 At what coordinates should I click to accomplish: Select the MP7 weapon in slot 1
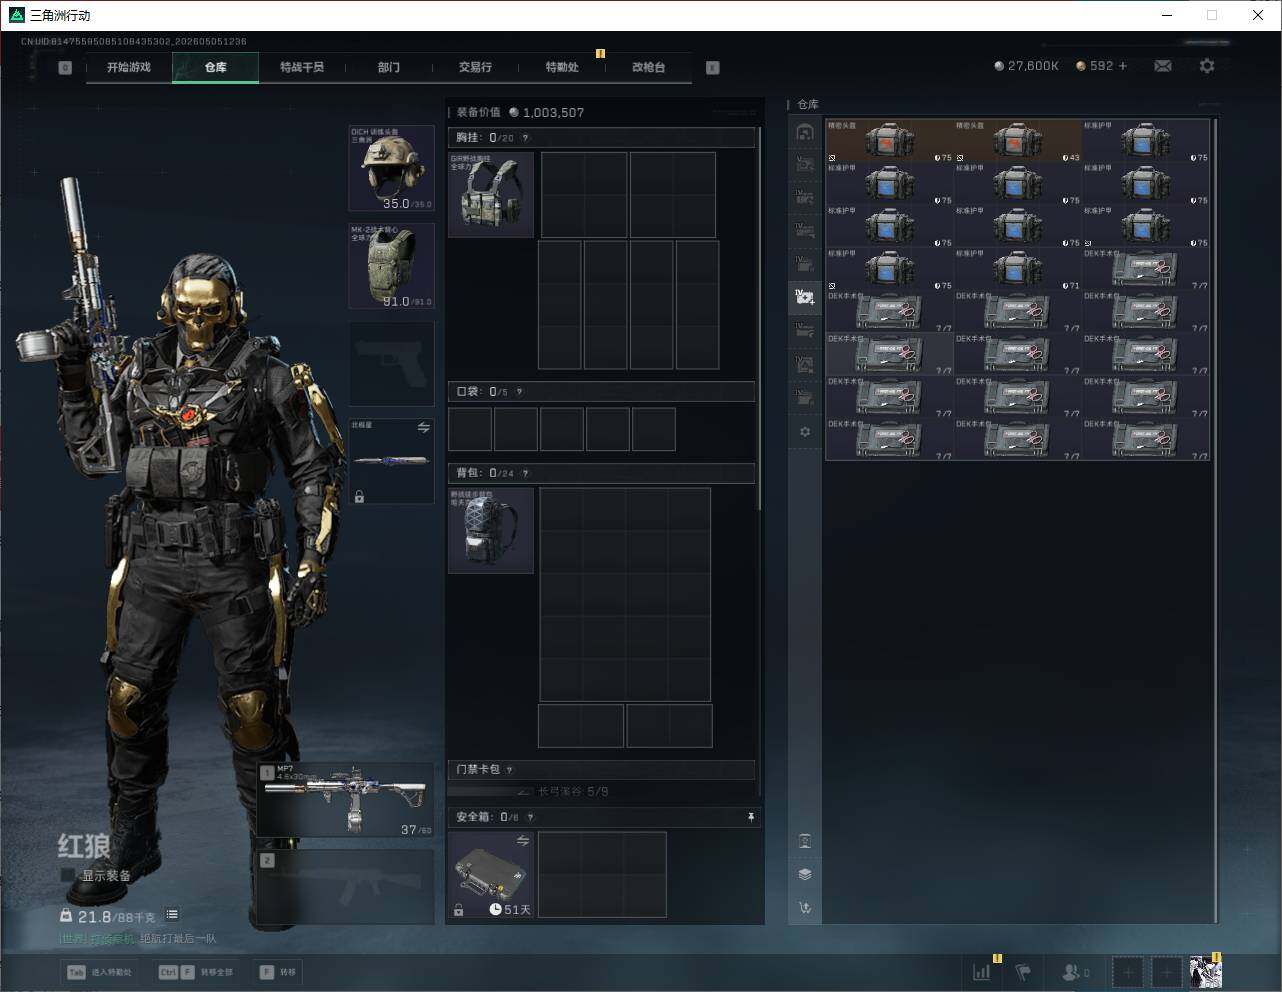(x=346, y=800)
